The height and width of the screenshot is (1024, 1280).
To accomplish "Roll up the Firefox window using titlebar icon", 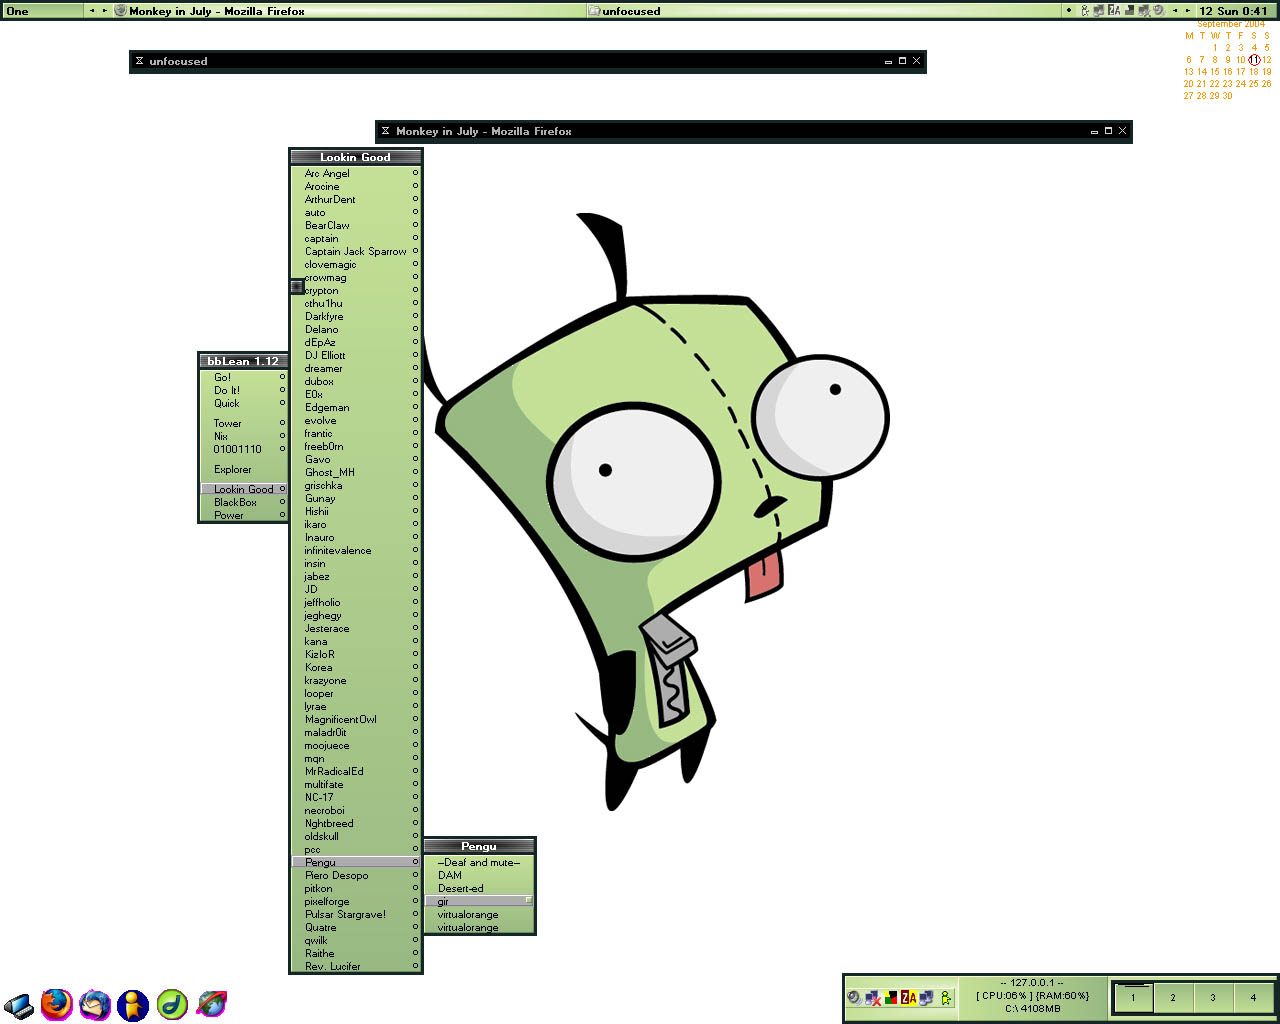I will tap(385, 131).
